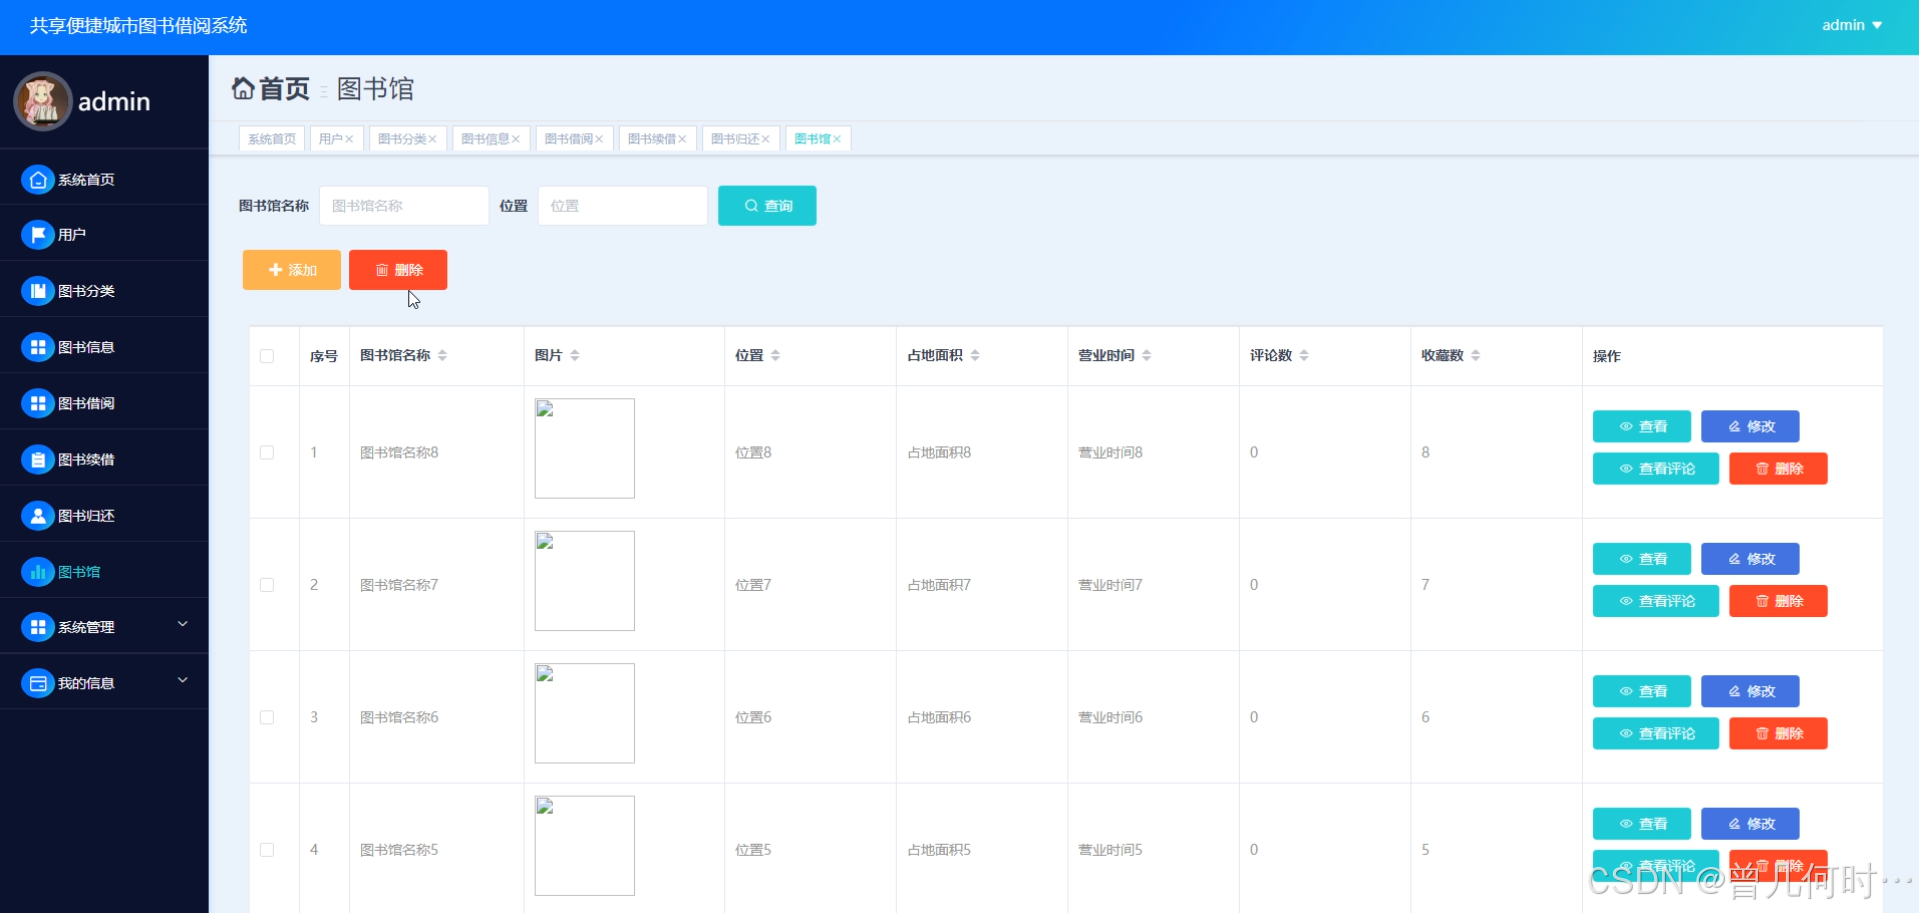
Task: Click the 系统管理 sidebar icon
Action: pos(37,627)
